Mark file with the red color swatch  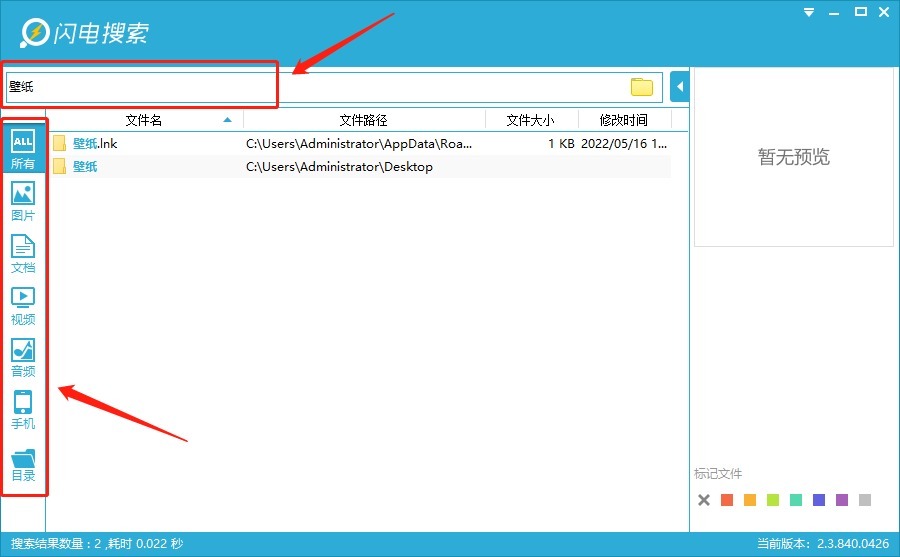[727, 500]
